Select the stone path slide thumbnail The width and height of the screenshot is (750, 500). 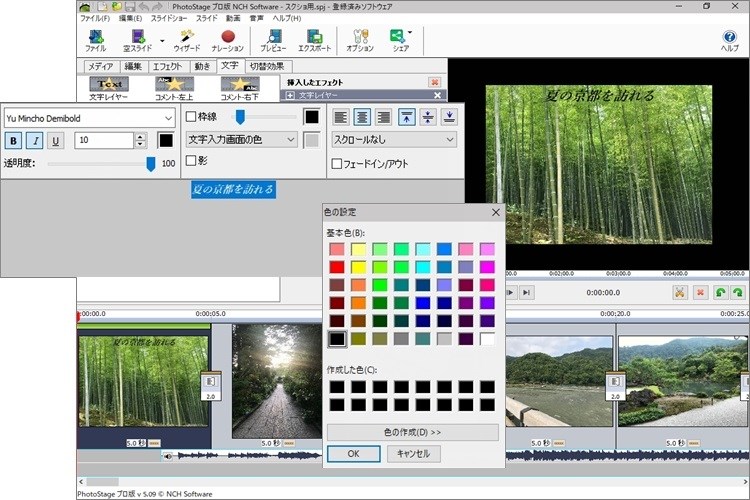click(x=277, y=381)
